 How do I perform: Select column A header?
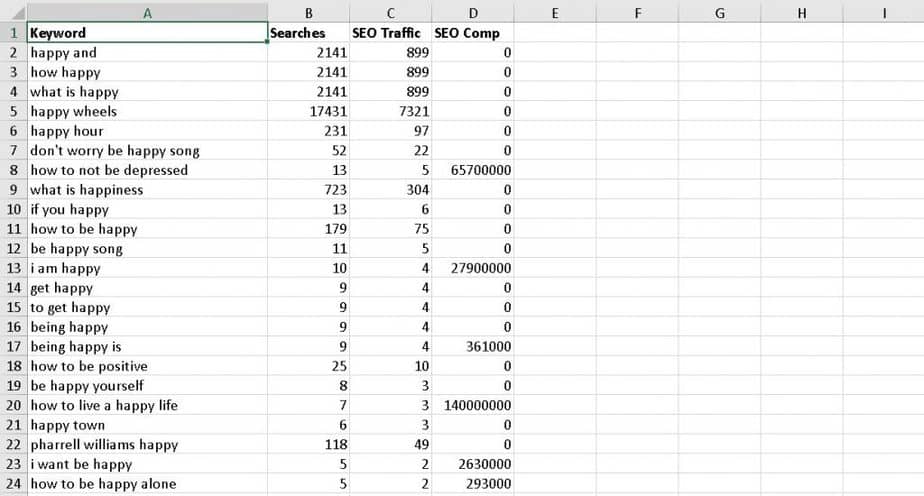tap(147, 12)
